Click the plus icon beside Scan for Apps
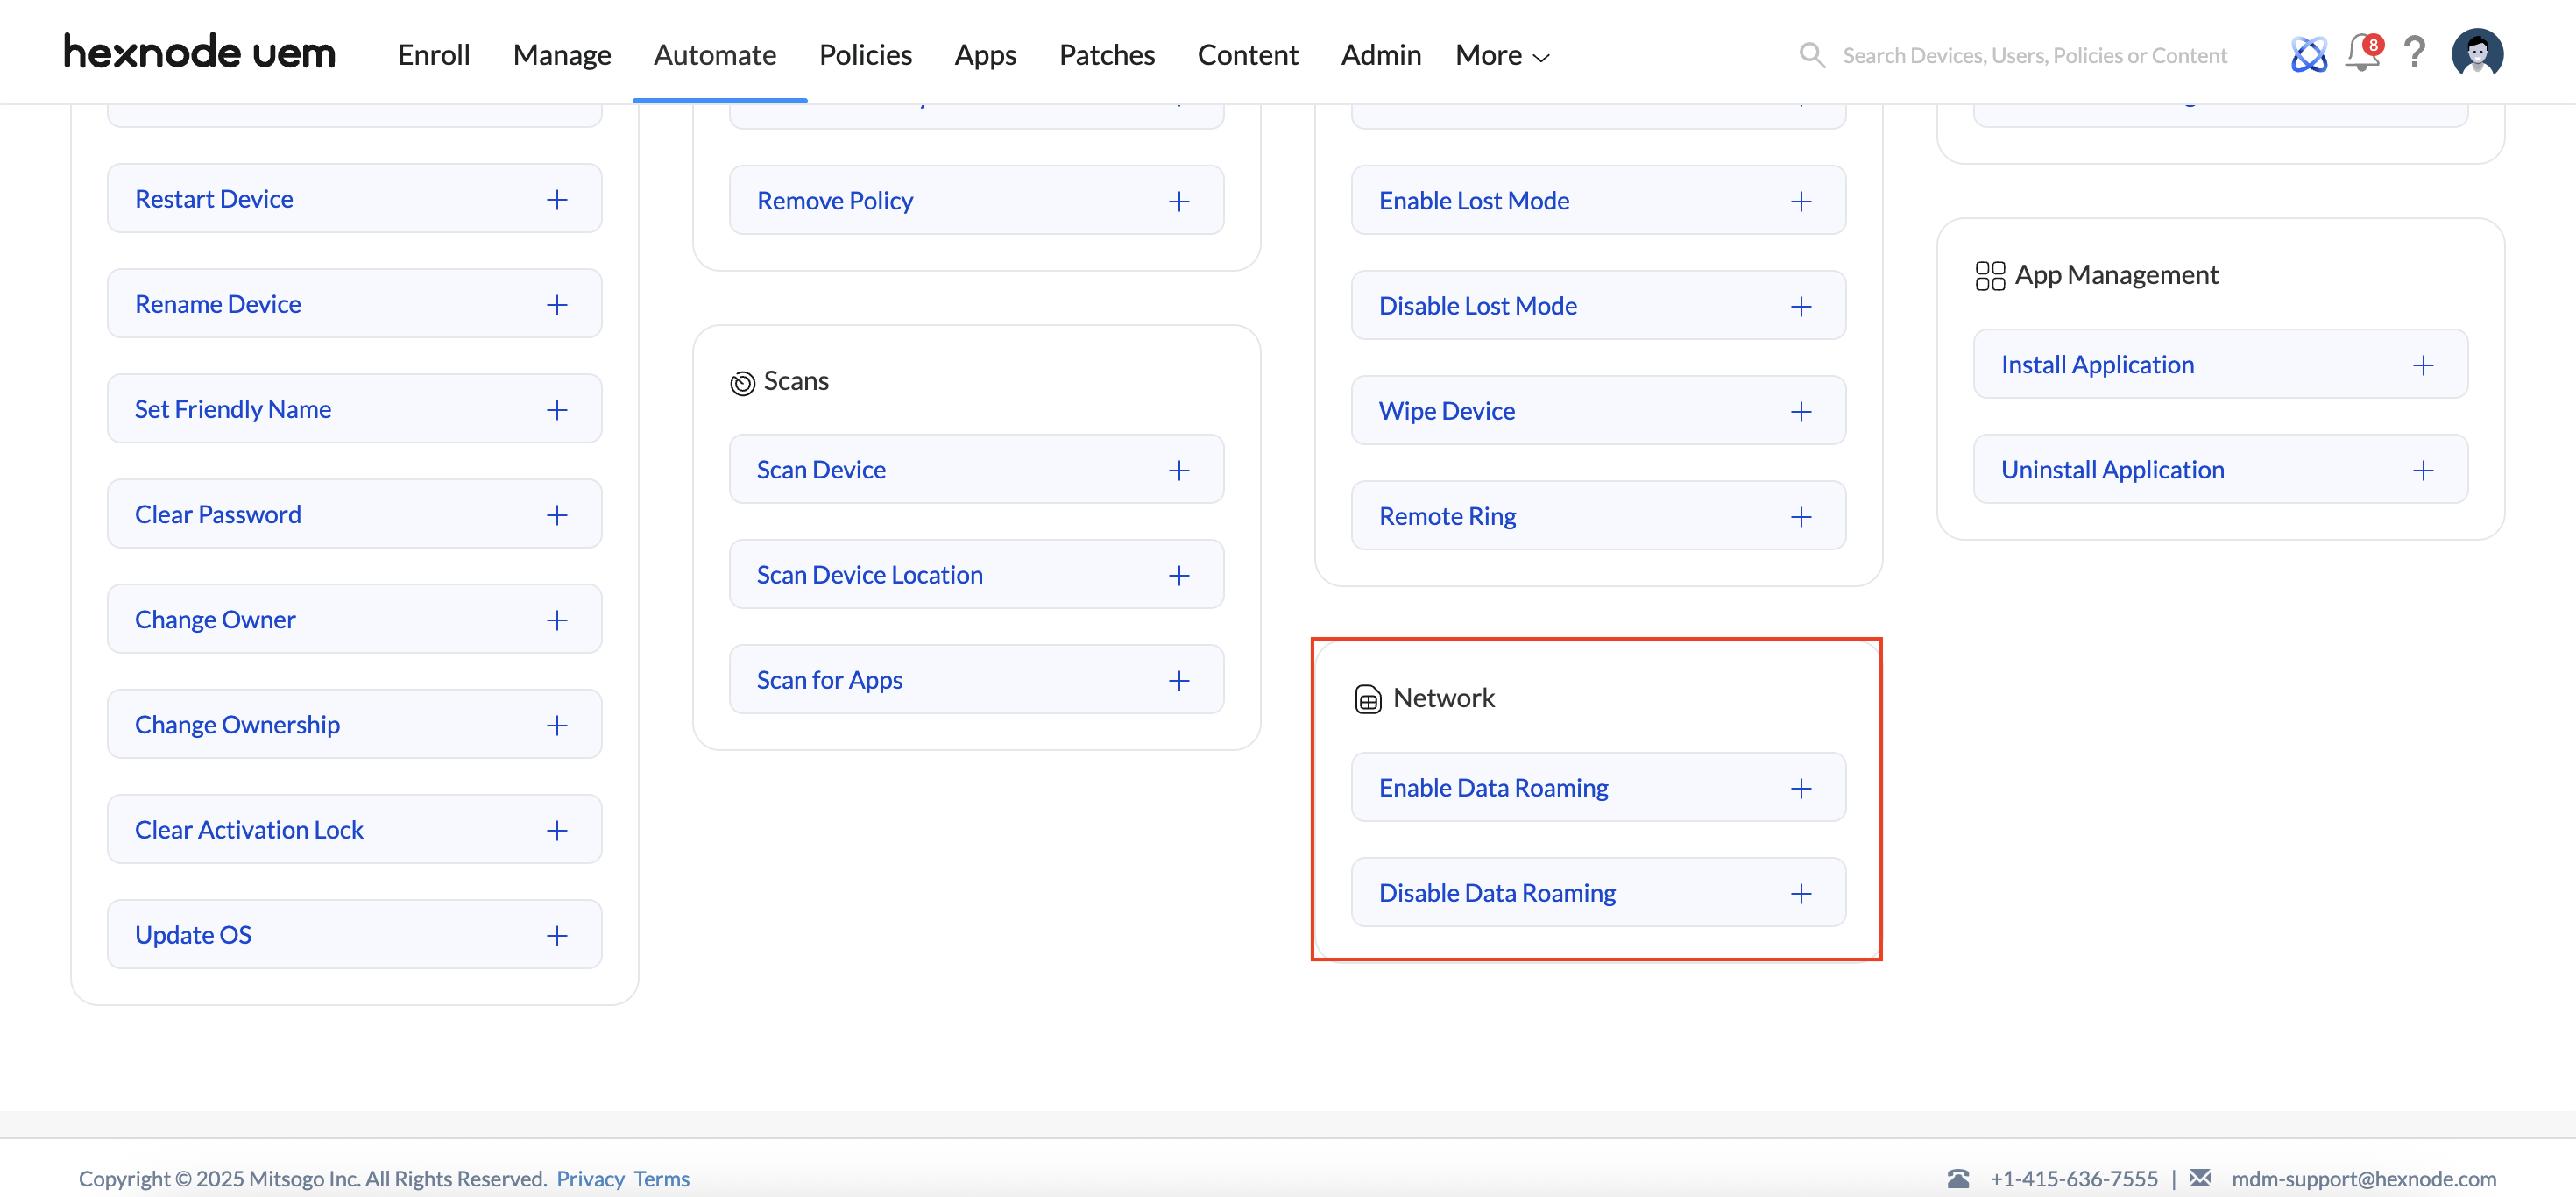Image resolution: width=2576 pixels, height=1197 pixels. pyautogui.click(x=1178, y=681)
